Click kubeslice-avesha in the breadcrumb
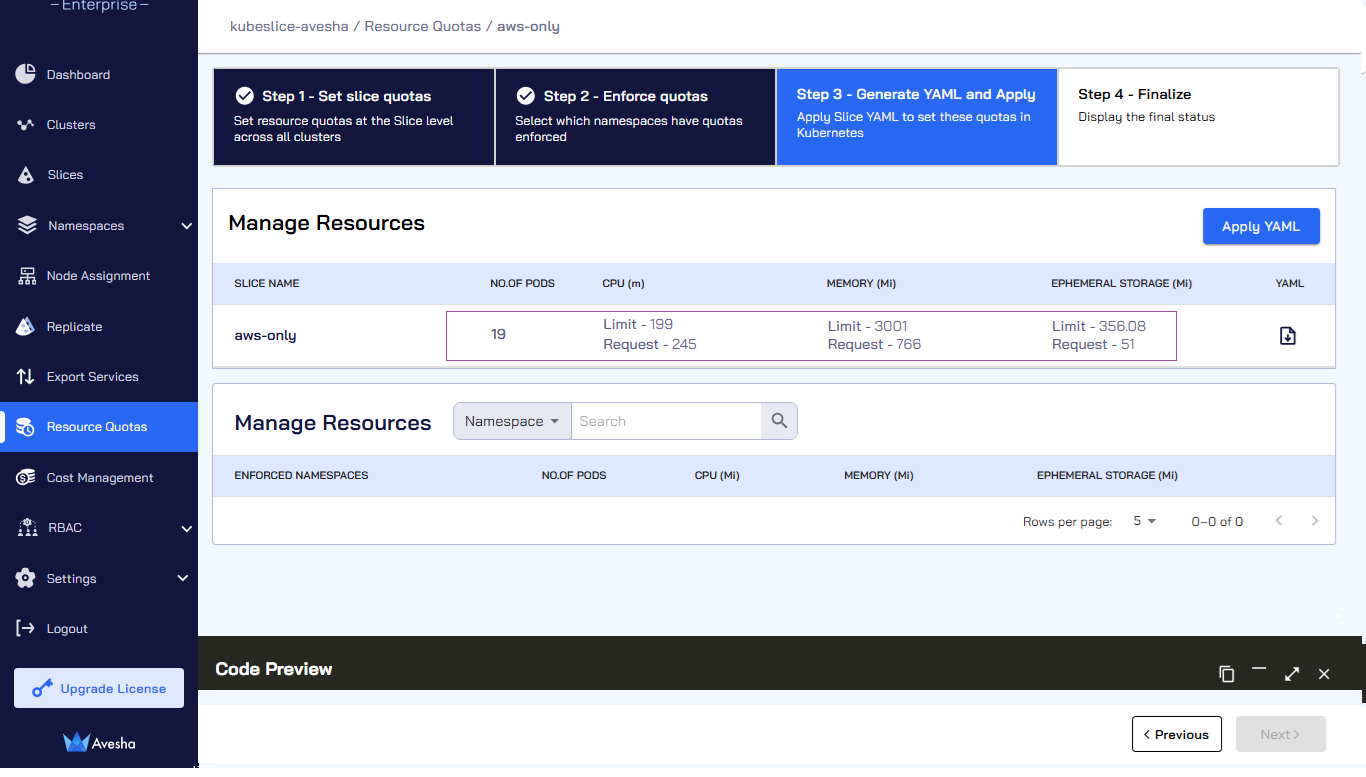 [x=289, y=26]
